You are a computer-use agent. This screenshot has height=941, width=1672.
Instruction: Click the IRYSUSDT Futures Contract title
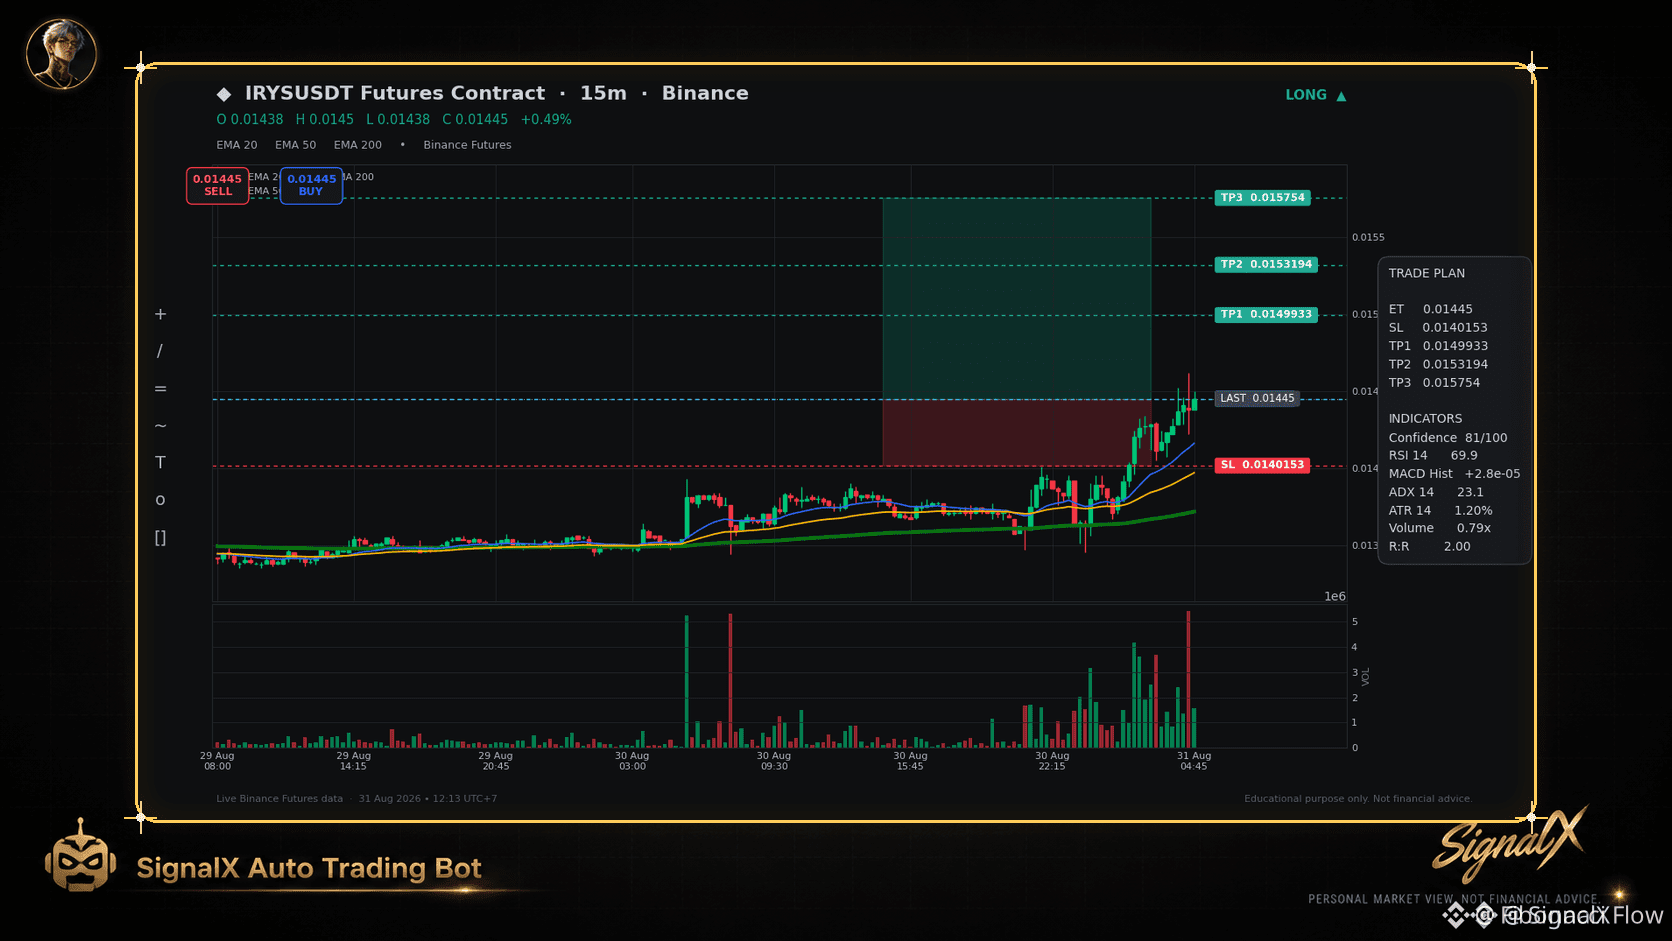(395, 93)
